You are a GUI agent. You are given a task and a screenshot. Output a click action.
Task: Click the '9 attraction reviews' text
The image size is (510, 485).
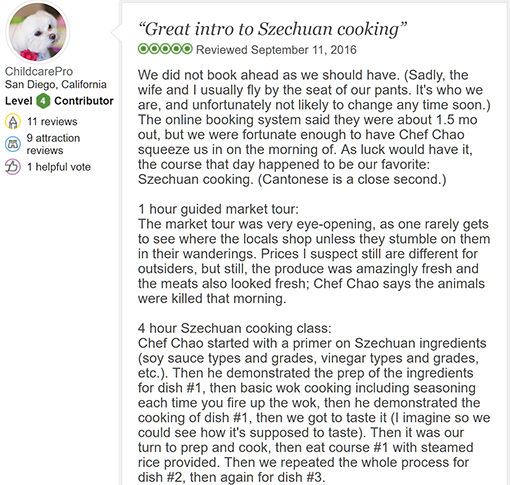tap(53, 144)
